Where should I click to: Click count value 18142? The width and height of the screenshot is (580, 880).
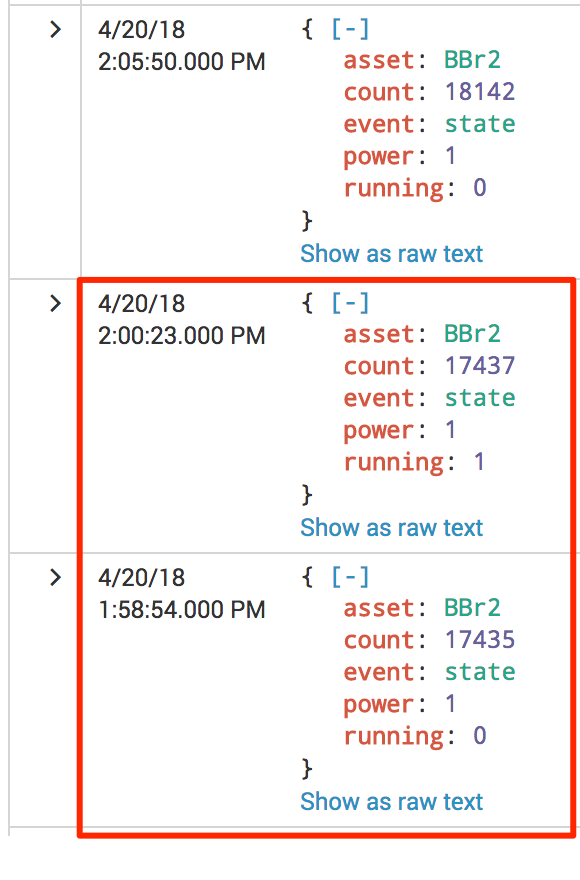(x=479, y=92)
